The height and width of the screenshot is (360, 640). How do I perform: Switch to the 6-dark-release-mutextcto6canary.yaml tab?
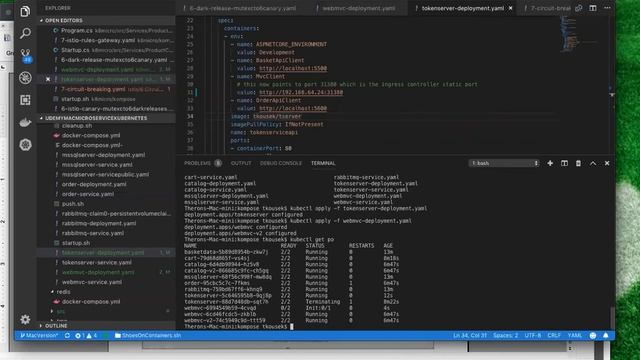(x=242, y=8)
